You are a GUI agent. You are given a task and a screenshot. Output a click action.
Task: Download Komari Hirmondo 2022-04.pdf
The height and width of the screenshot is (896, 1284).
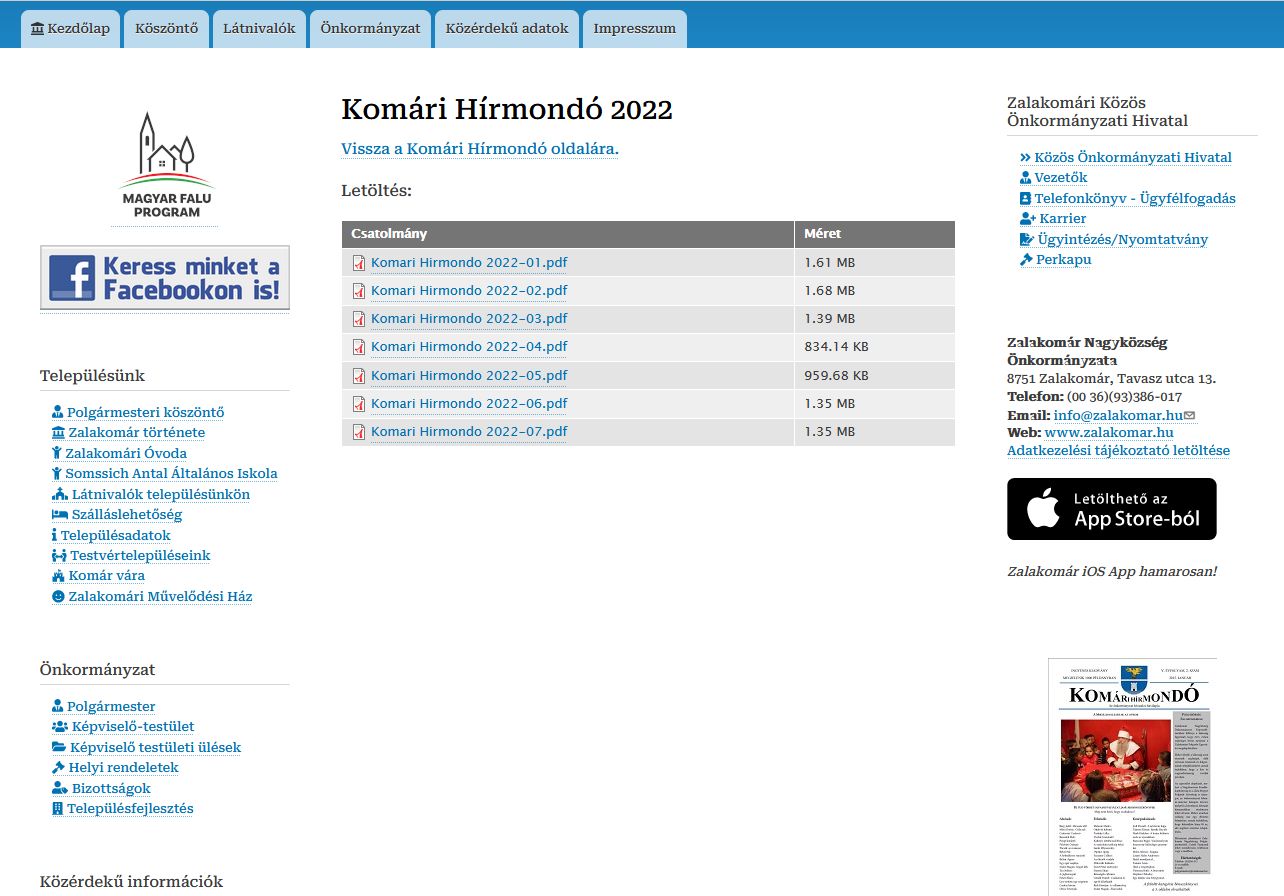tap(469, 347)
